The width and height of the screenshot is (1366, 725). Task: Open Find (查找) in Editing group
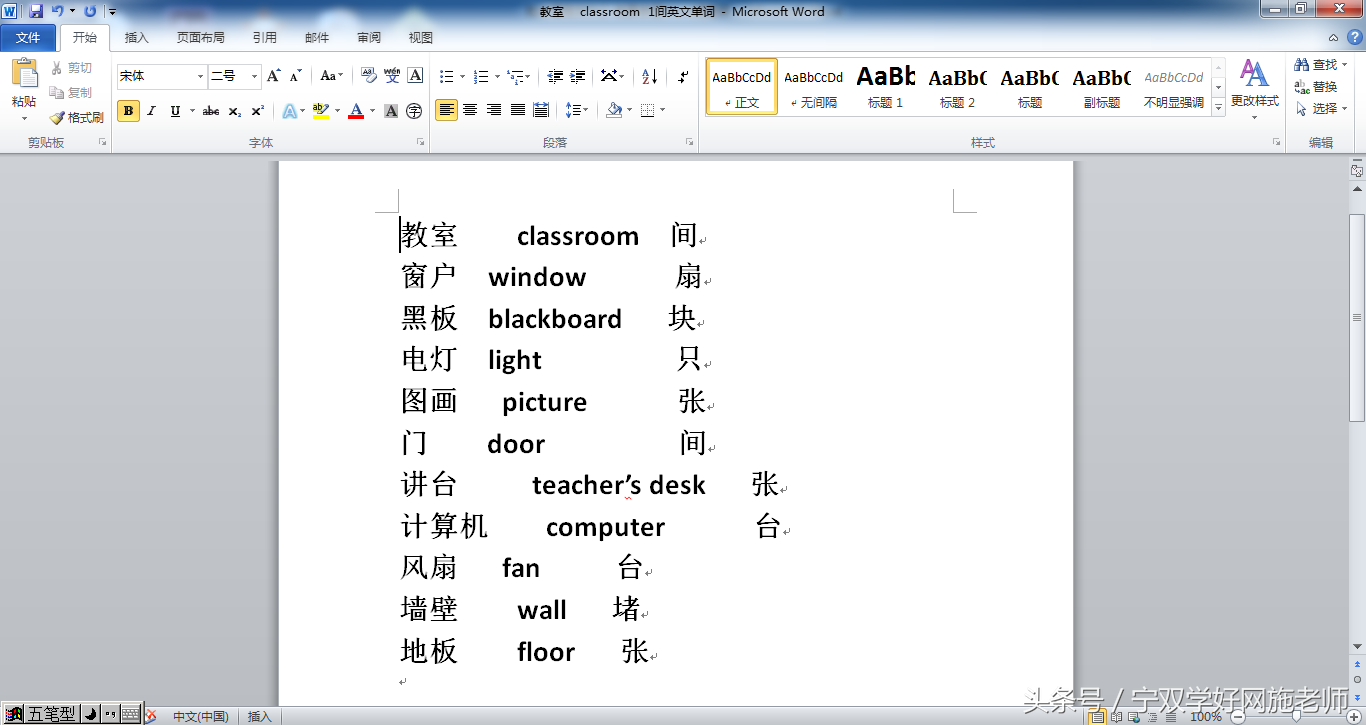click(x=1316, y=65)
